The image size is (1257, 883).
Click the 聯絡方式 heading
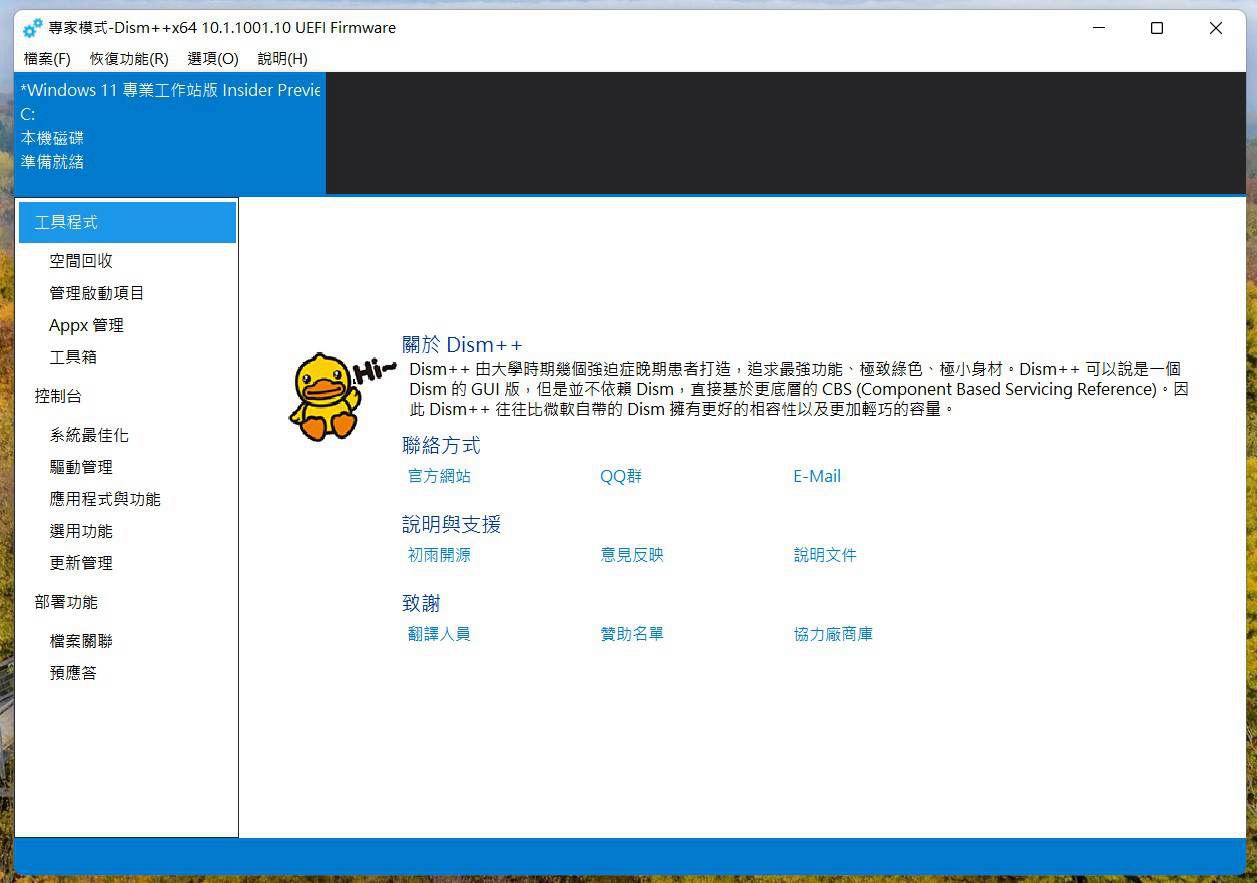click(x=441, y=445)
